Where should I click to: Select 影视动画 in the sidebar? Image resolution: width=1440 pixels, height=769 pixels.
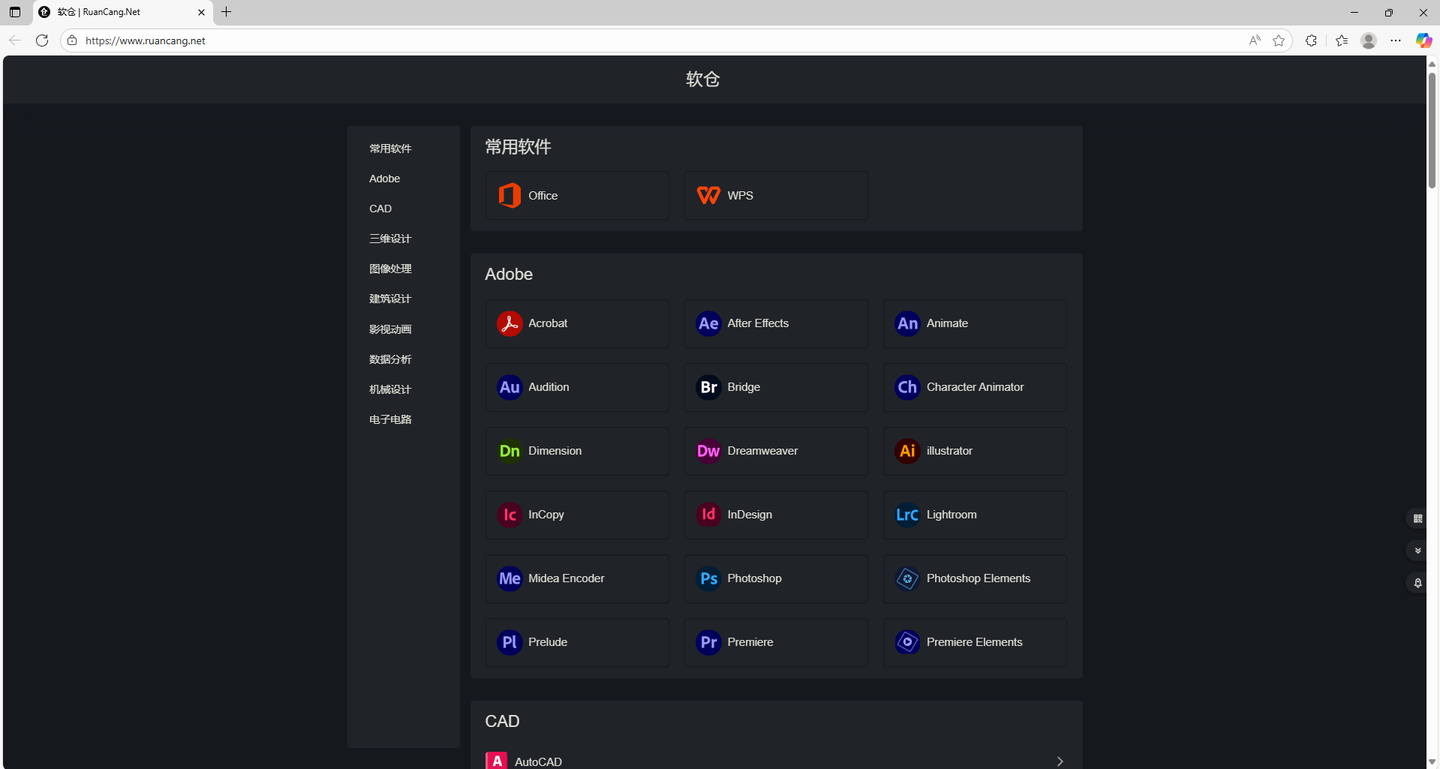click(390, 329)
